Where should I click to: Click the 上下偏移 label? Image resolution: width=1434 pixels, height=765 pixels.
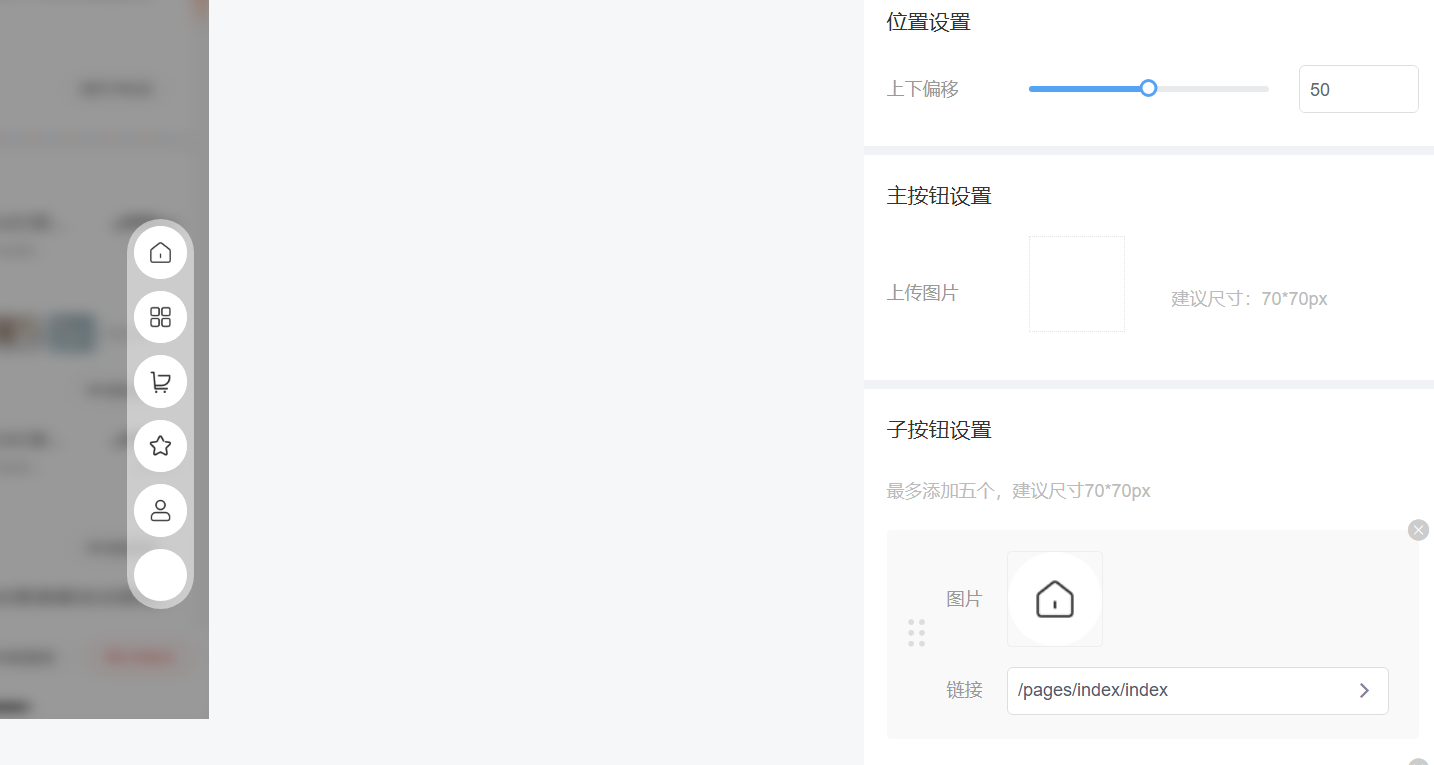923,89
